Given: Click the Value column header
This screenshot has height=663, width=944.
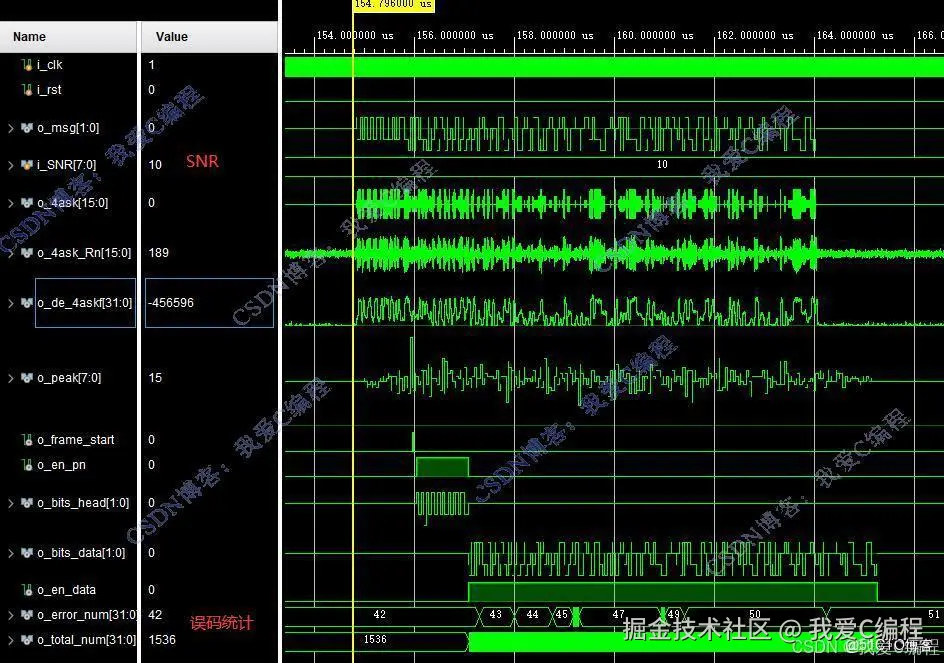Looking at the screenshot, I should 210,37.
